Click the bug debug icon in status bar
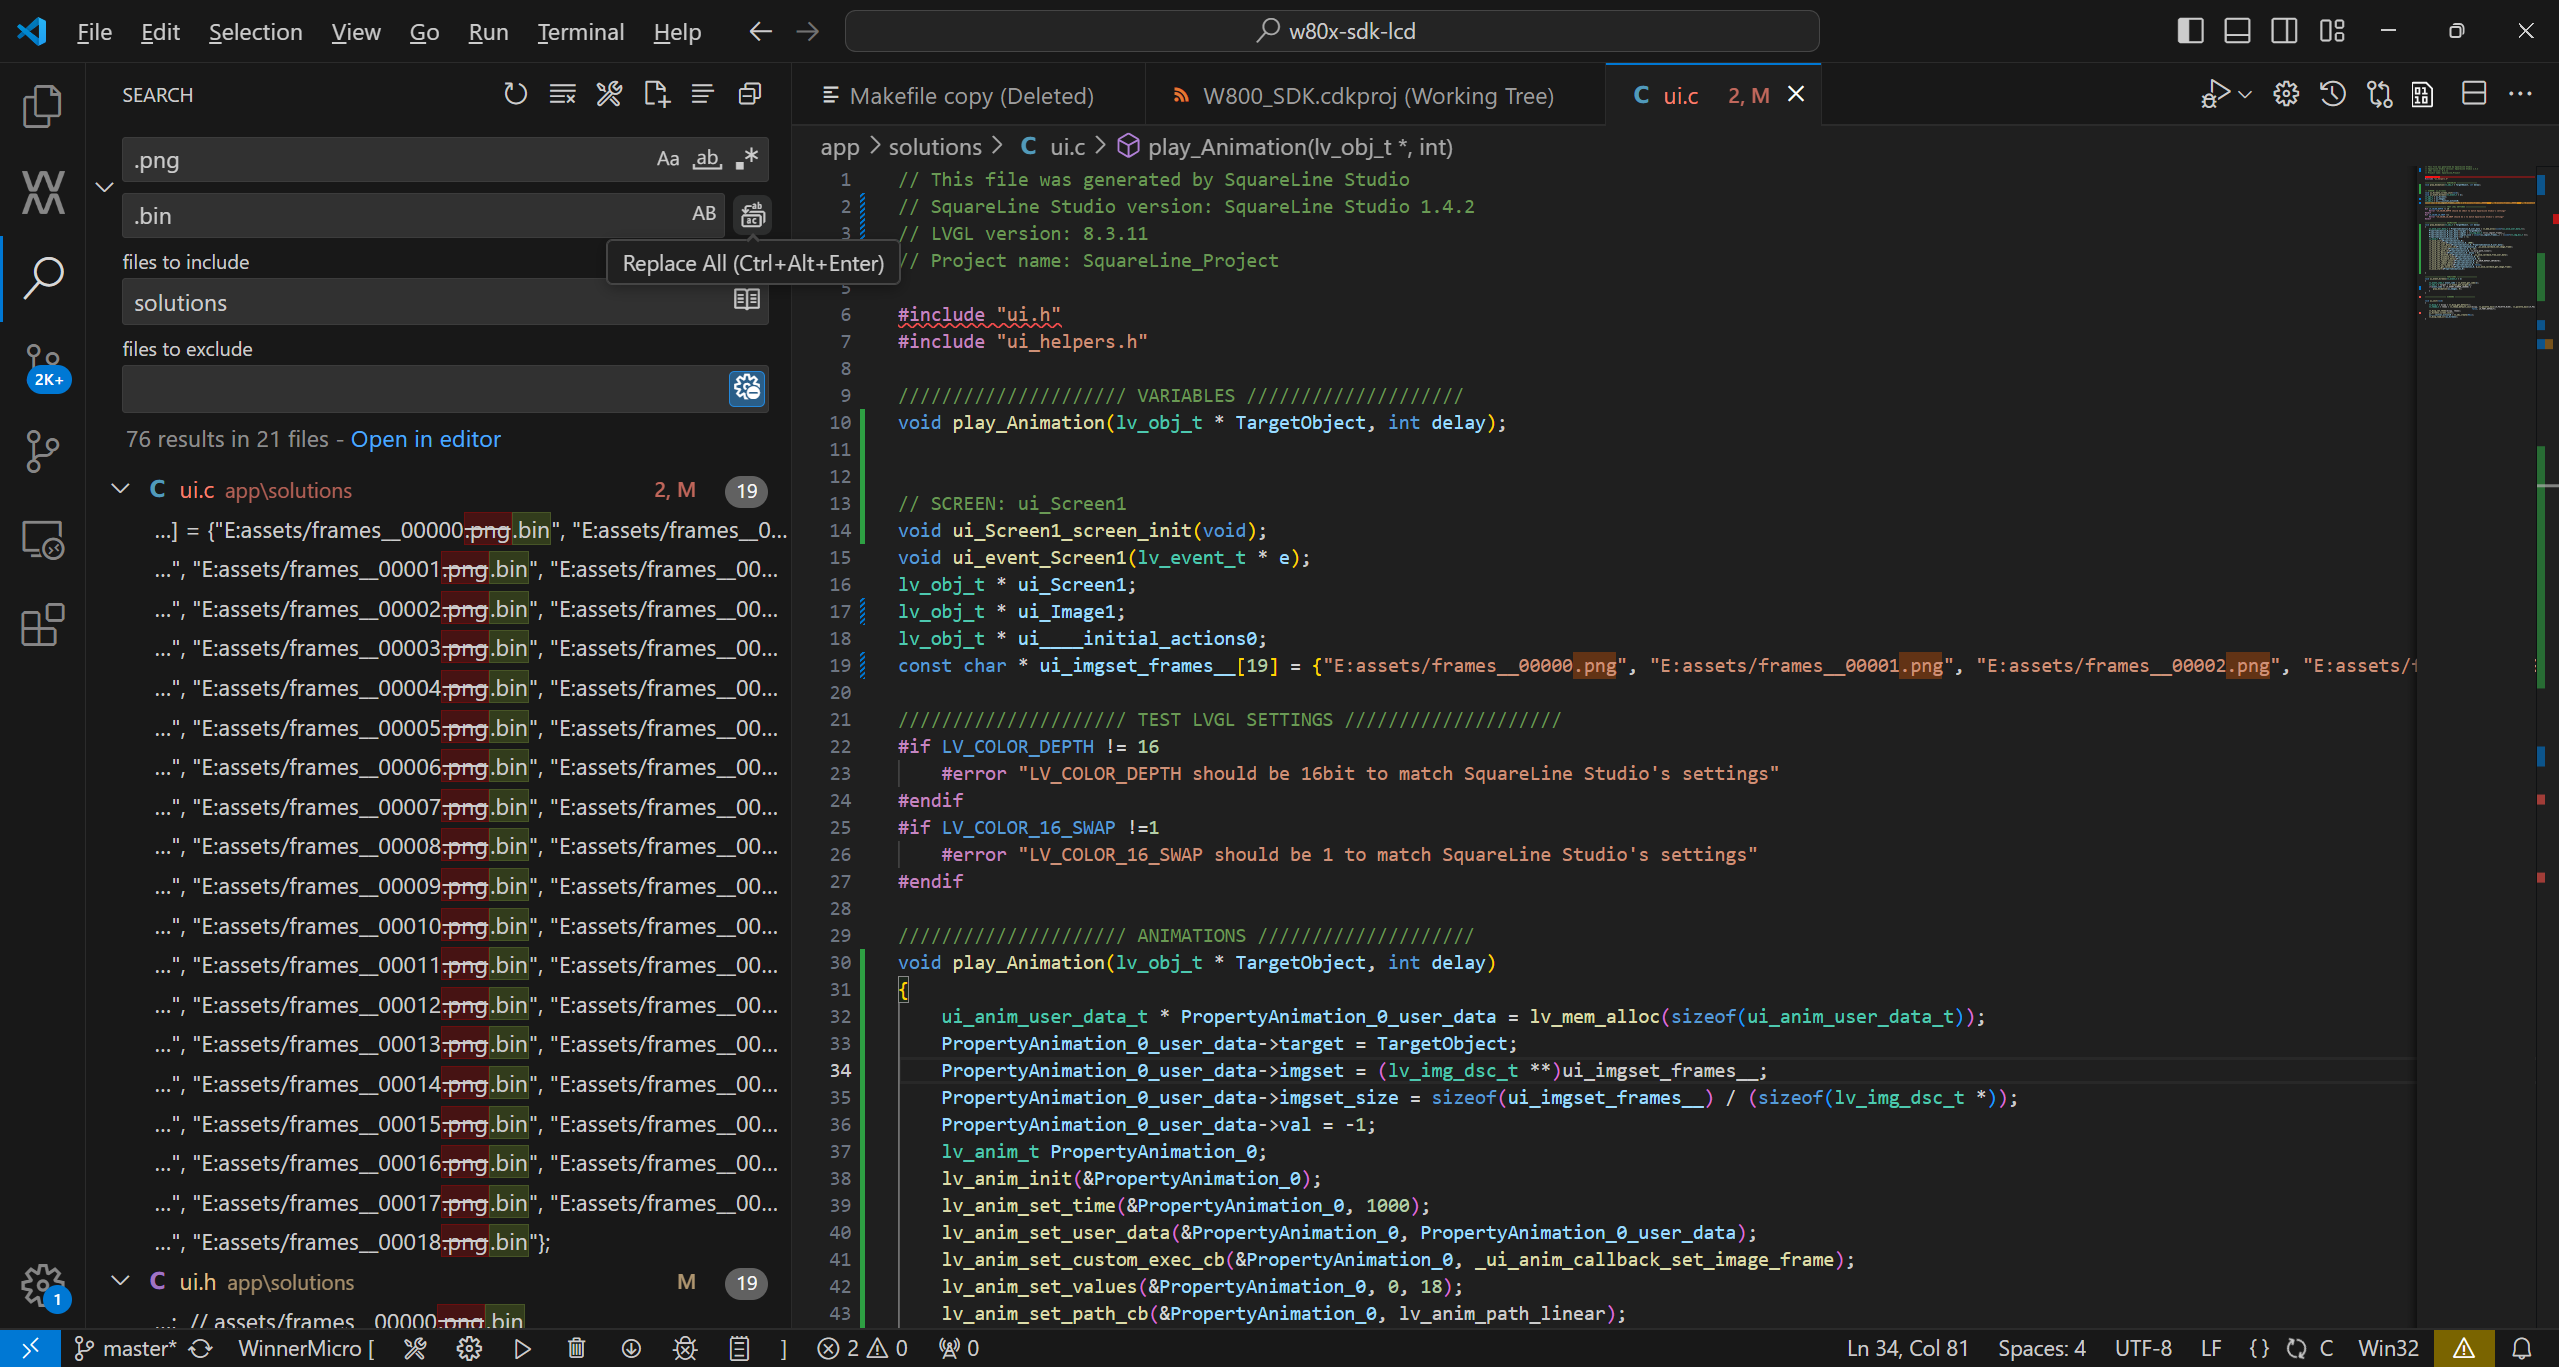The width and height of the screenshot is (2559, 1367). pos(685,1348)
